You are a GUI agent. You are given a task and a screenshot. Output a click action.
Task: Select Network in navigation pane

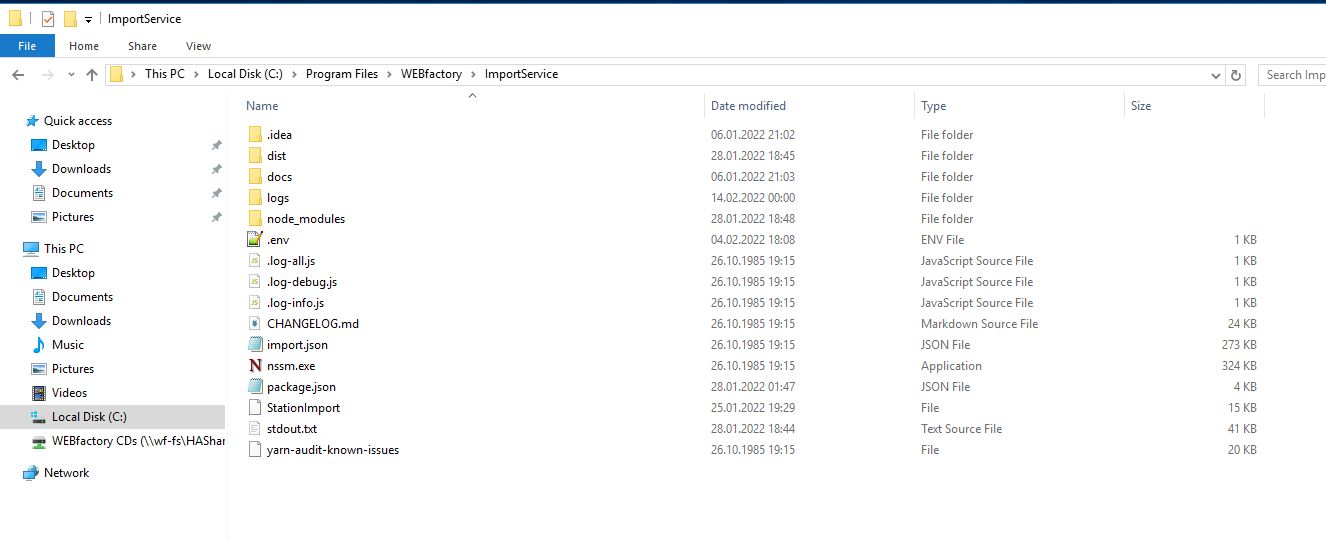66,473
